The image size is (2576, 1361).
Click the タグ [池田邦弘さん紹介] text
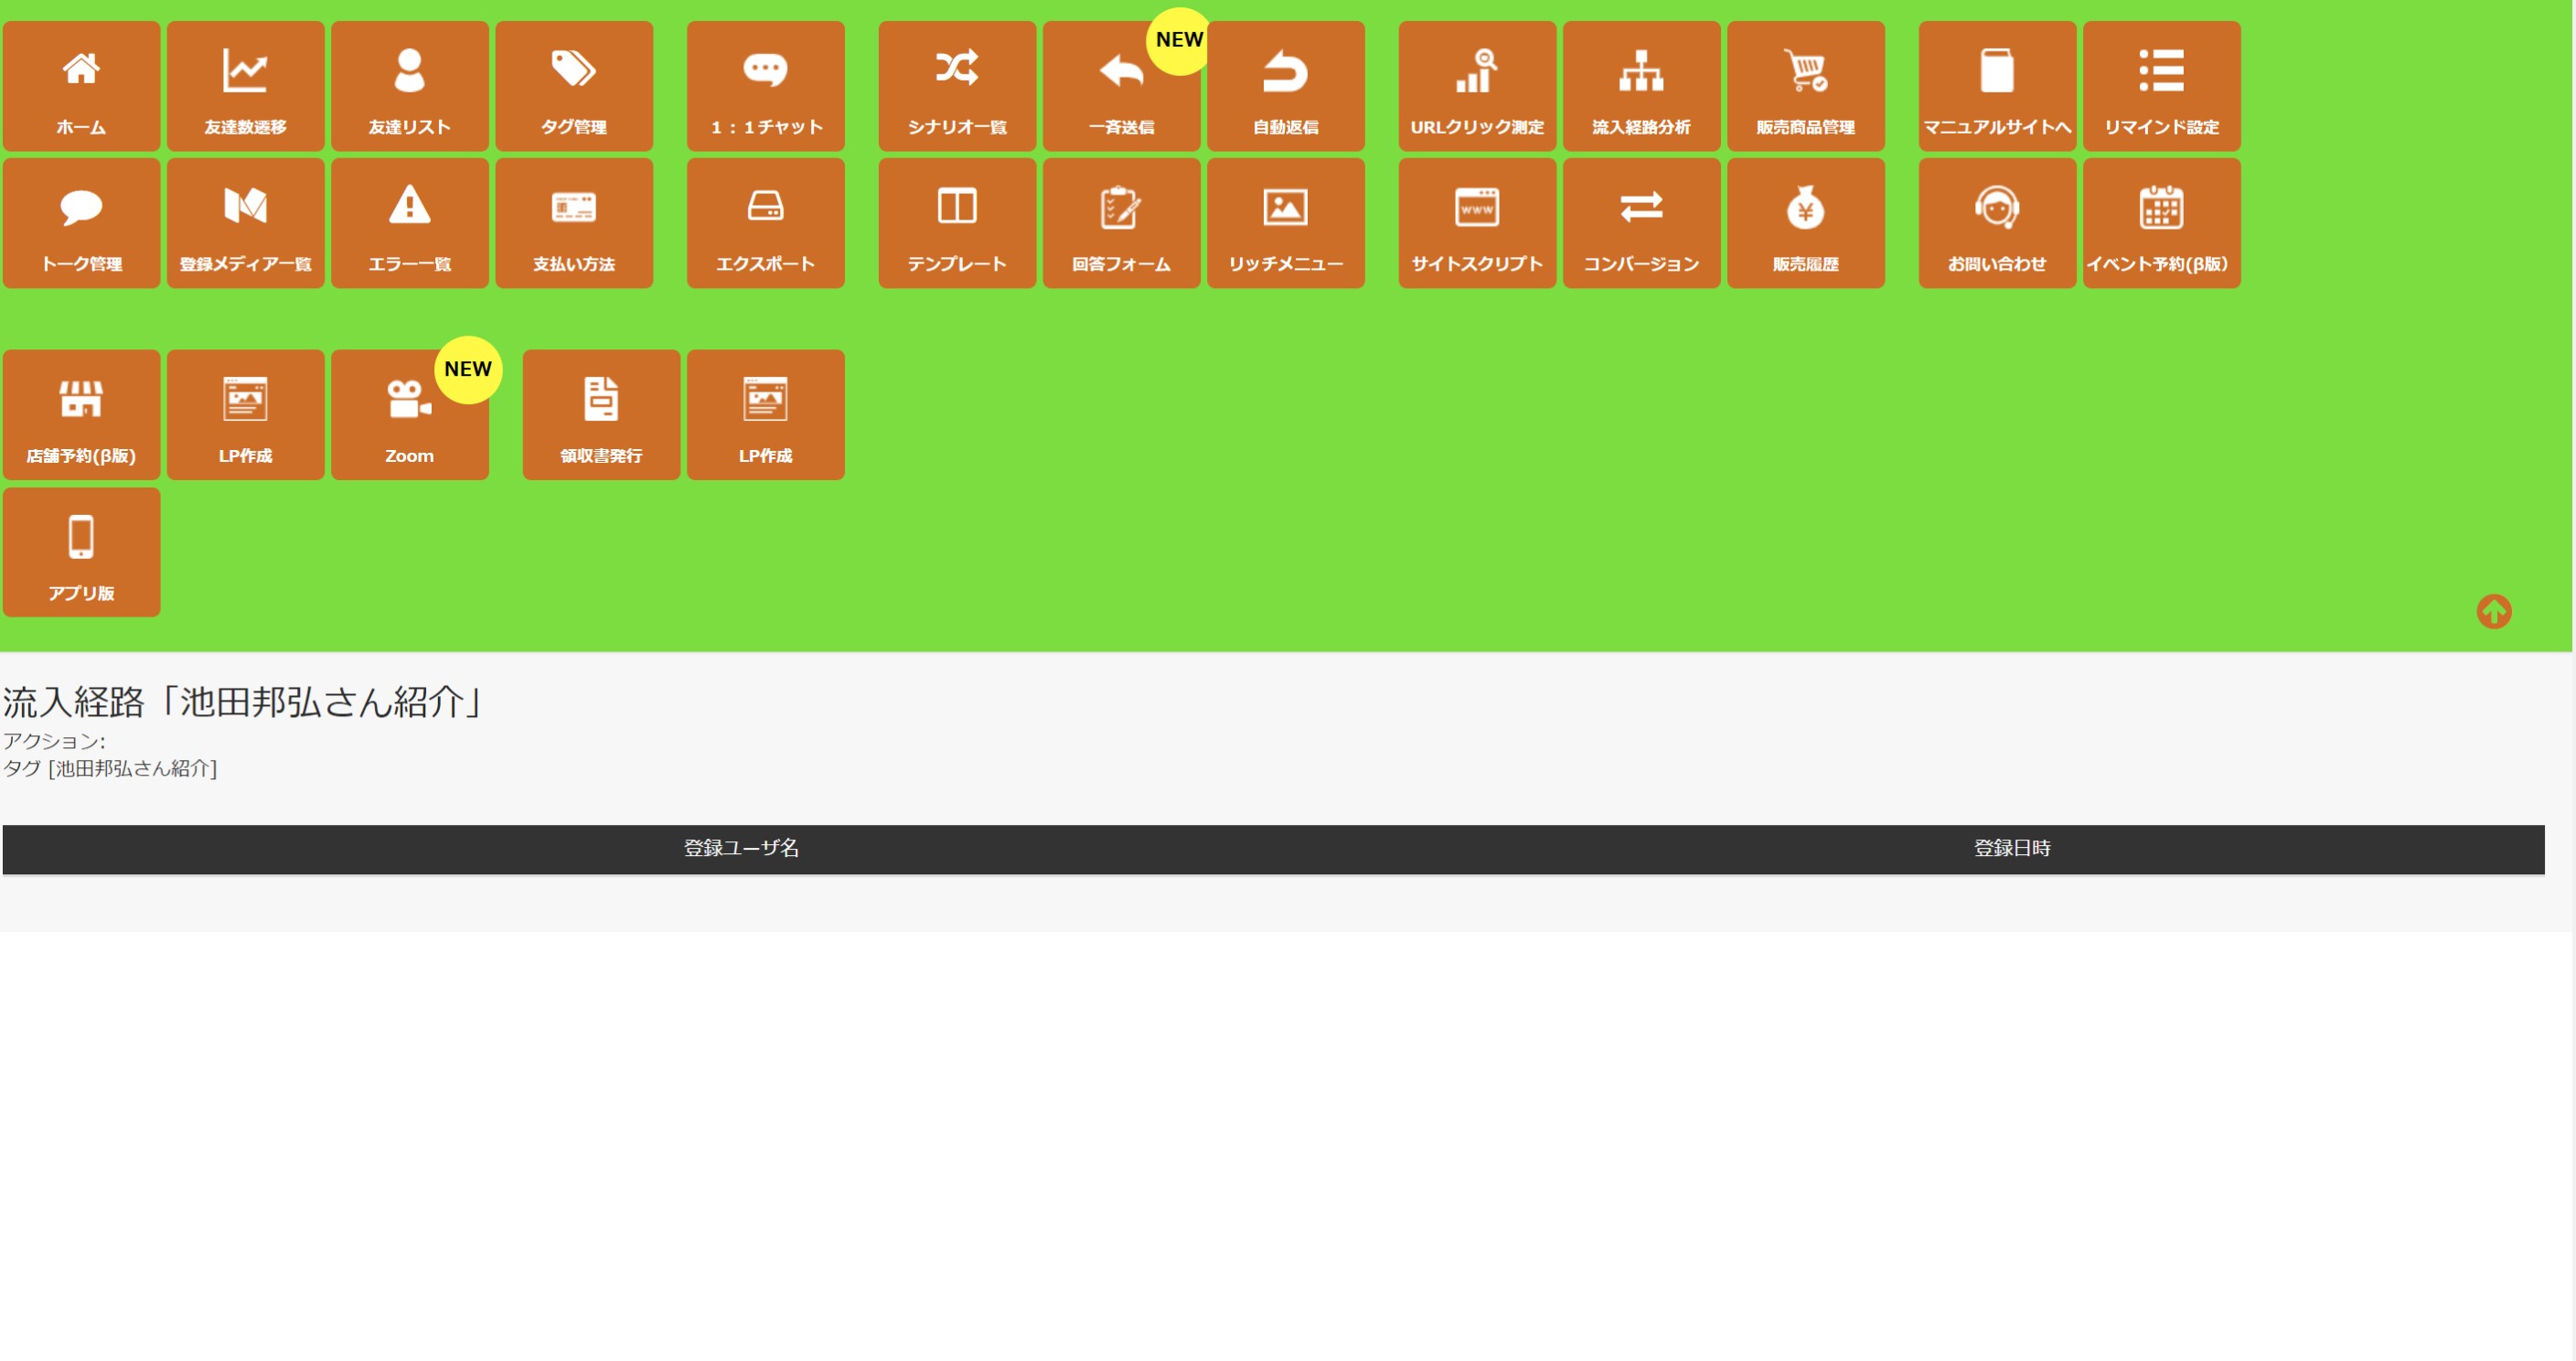coord(110,768)
